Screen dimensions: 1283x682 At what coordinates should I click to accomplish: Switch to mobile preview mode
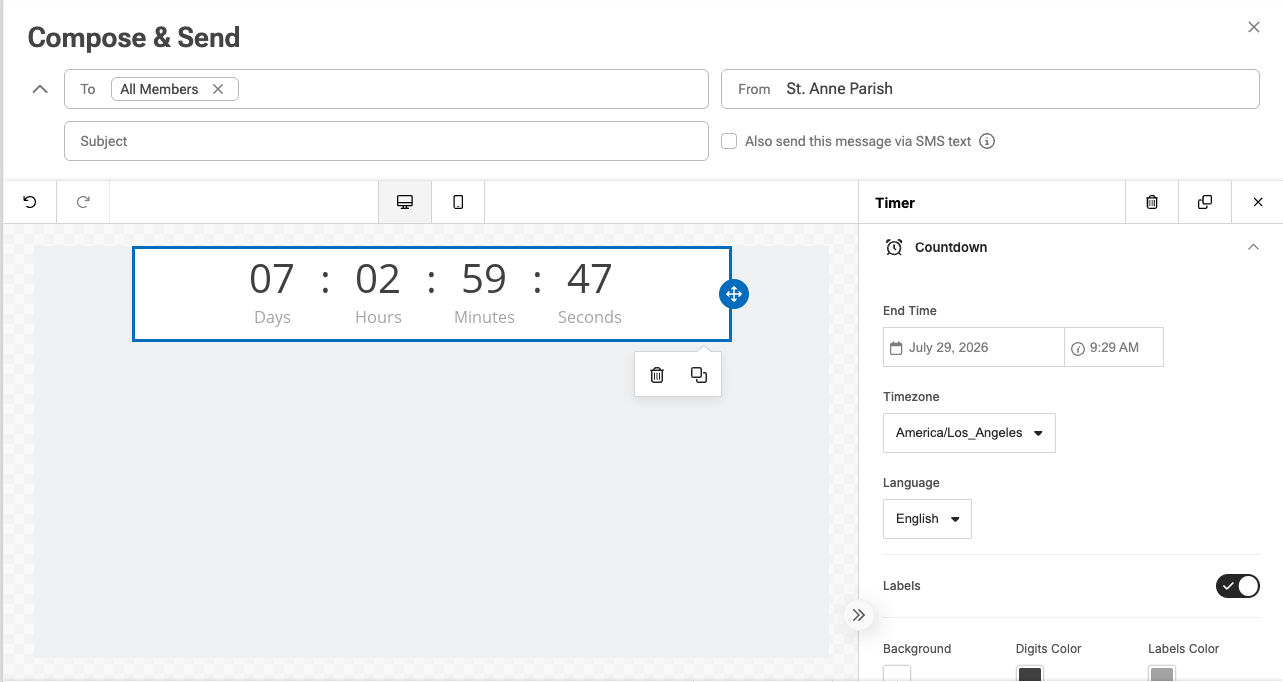point(458,202)
